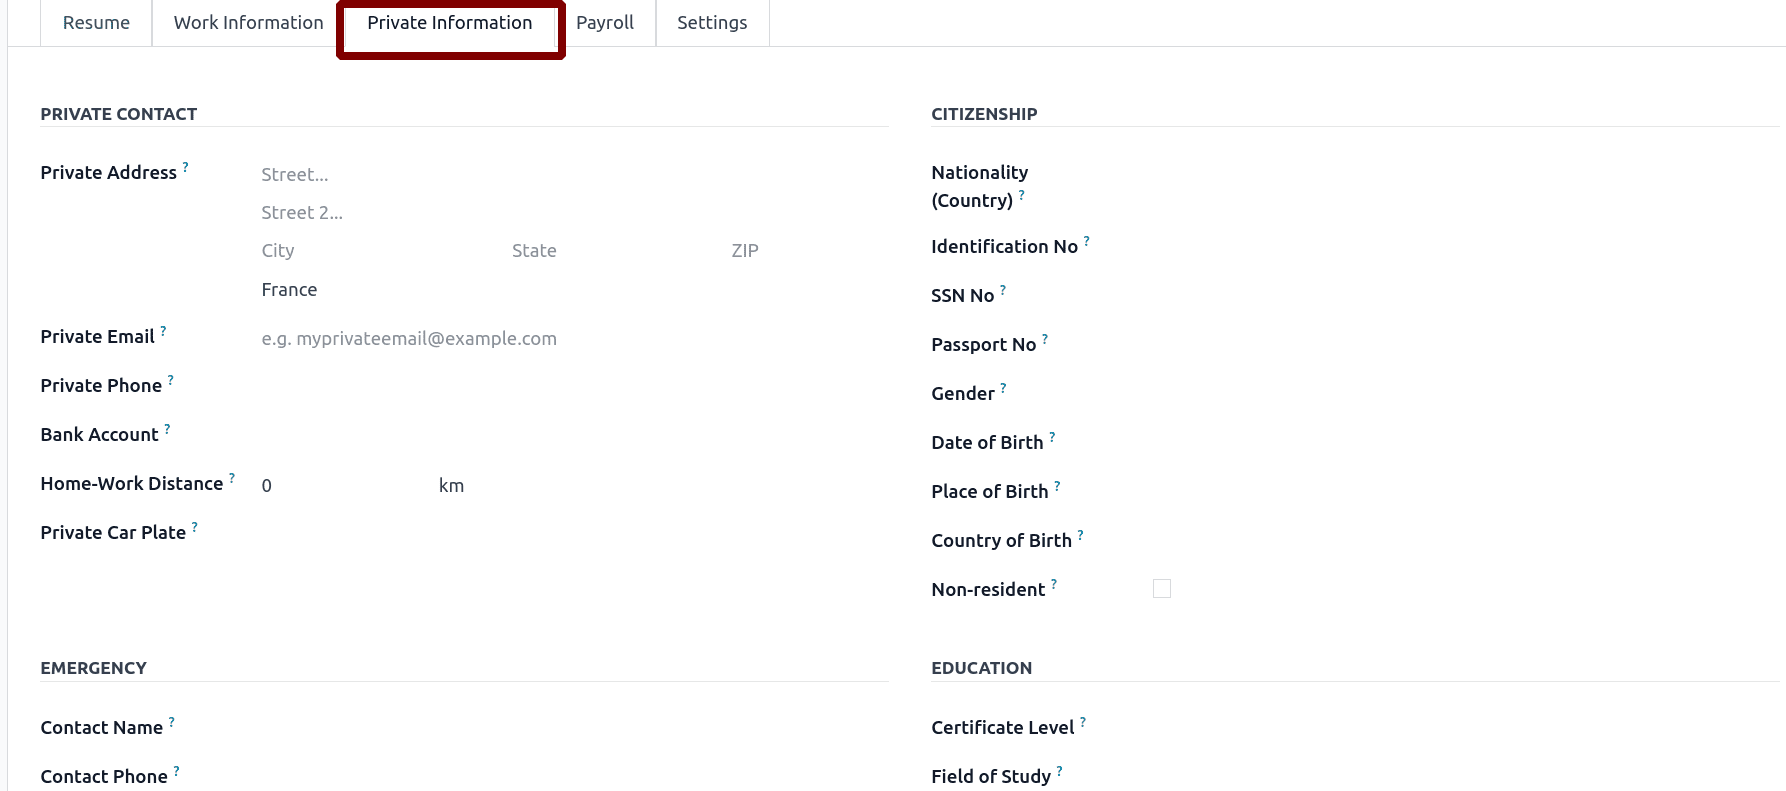Show help tooltip for Gender
Screen dimensions: 1786x791
click(1003, 388)
